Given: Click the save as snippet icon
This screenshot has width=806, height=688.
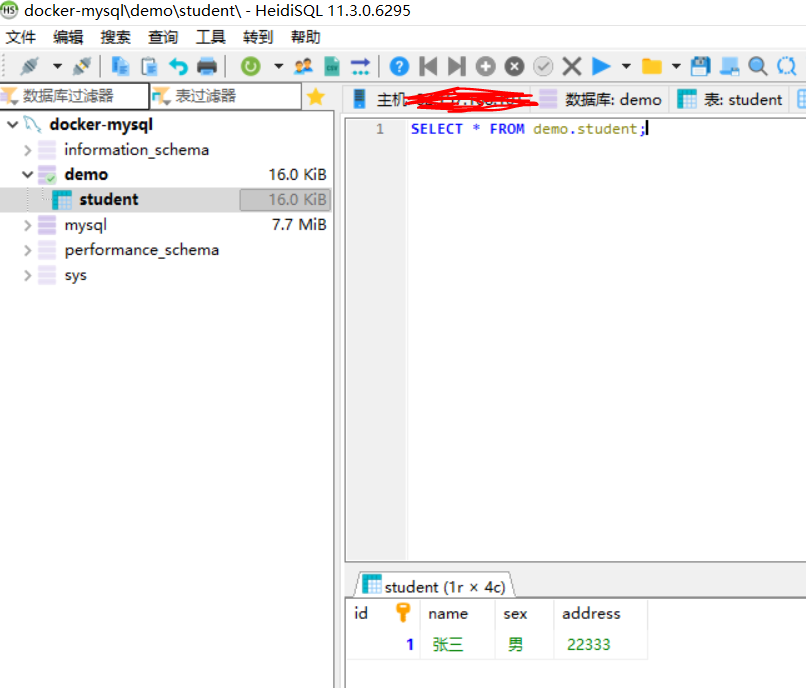Looking at the screenshot, I should pos(729,66).
